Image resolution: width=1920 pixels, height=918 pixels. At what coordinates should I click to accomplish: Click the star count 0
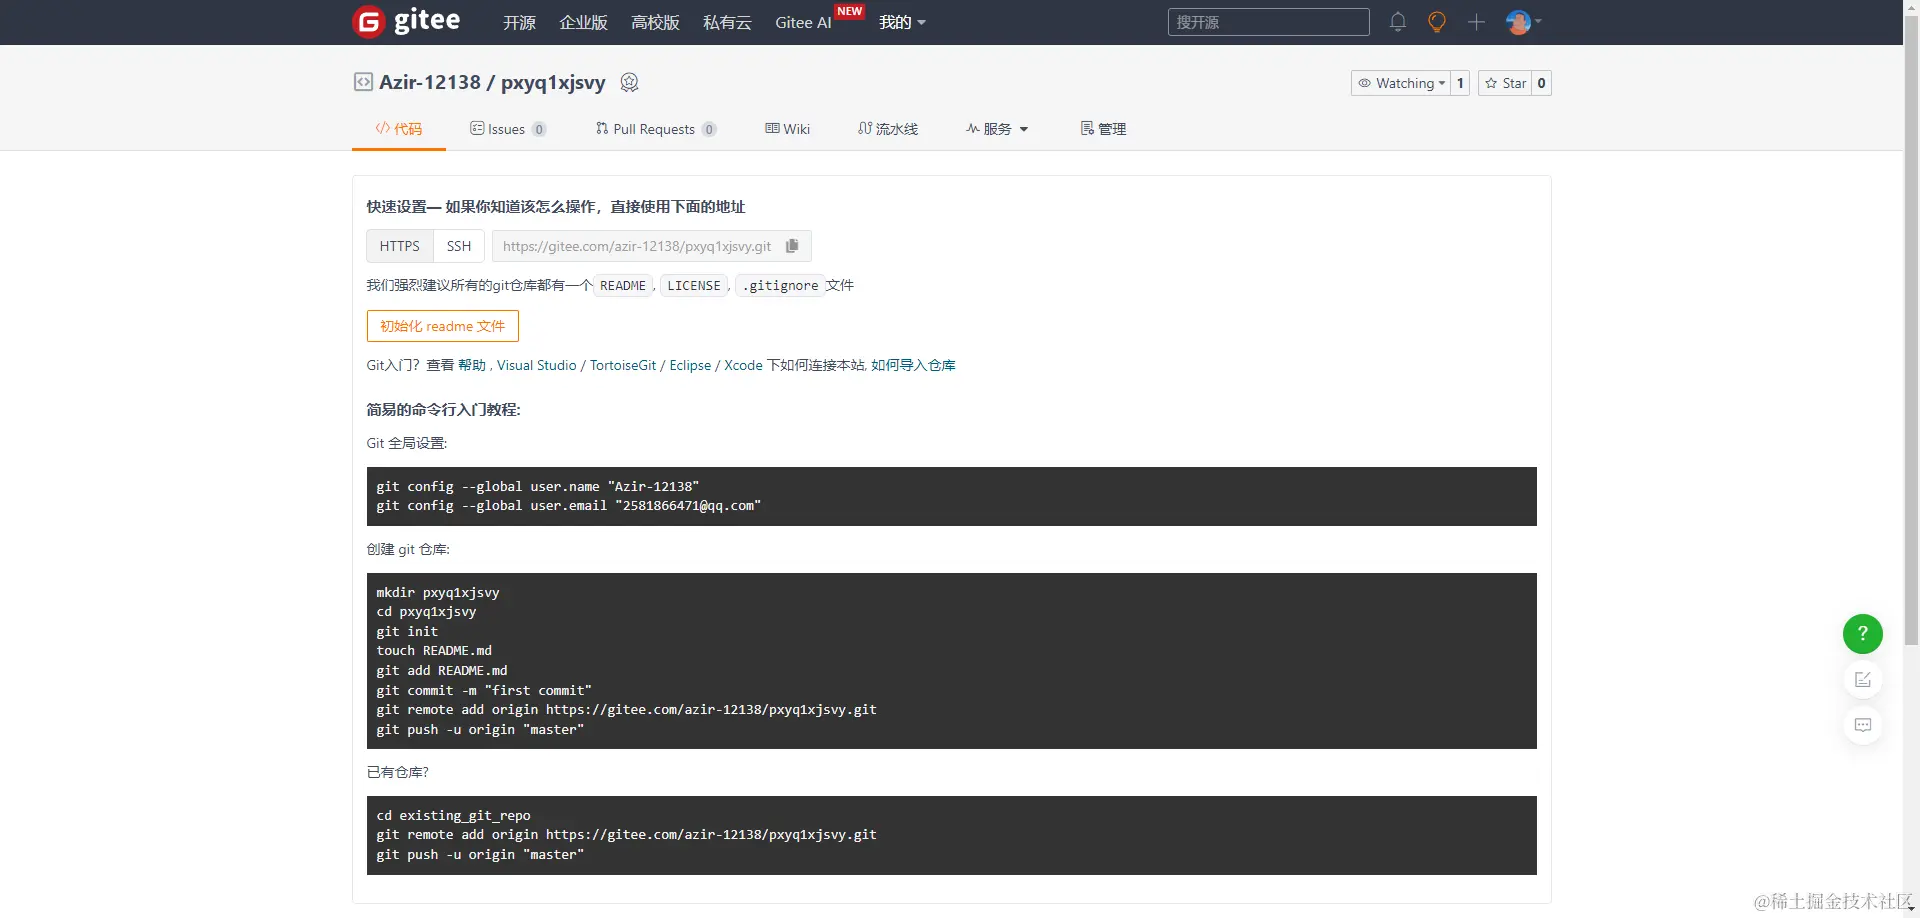point(1541,83)
